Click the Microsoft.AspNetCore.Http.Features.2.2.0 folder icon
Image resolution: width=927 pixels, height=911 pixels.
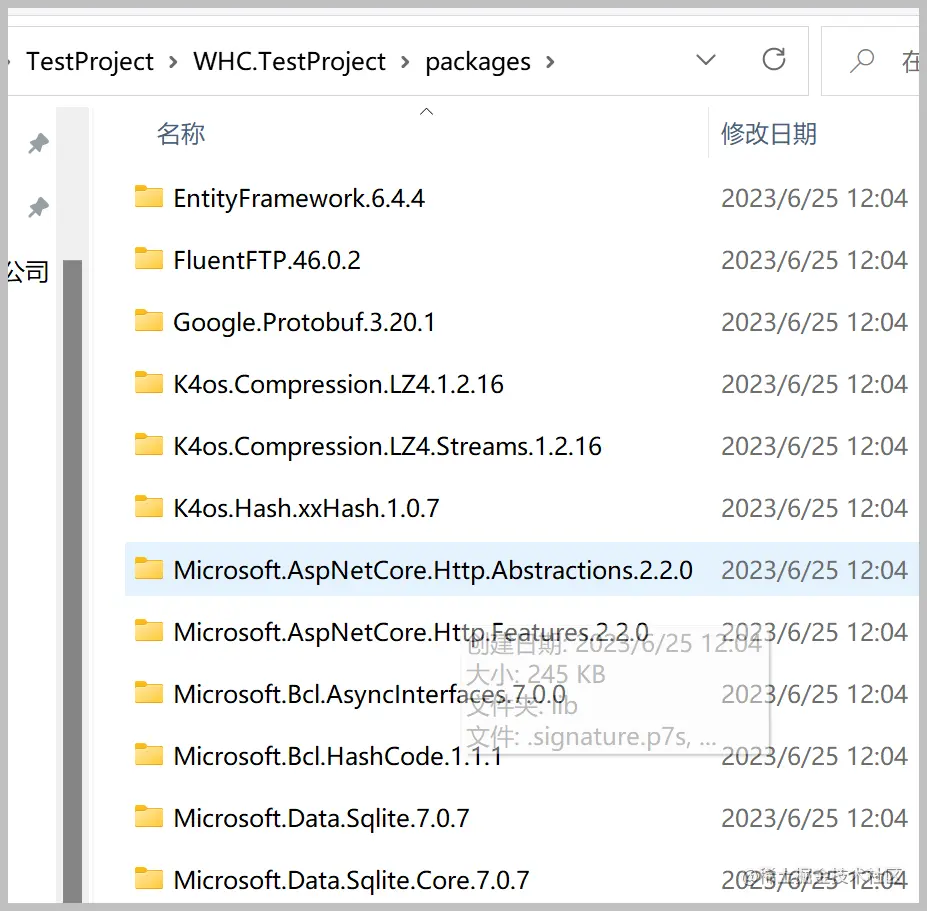[x=148, y=631]
